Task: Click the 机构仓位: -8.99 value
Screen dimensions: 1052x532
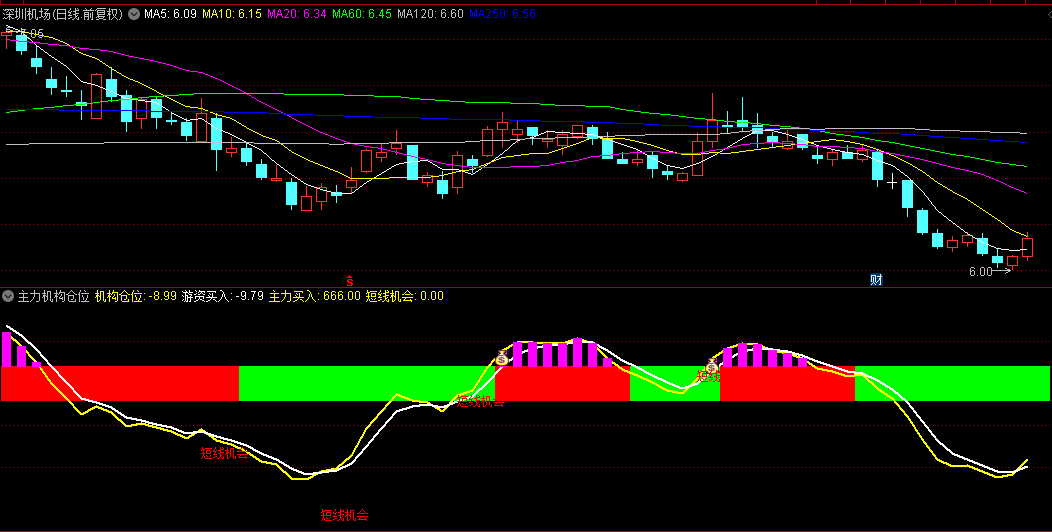Action: click(136, 296)
